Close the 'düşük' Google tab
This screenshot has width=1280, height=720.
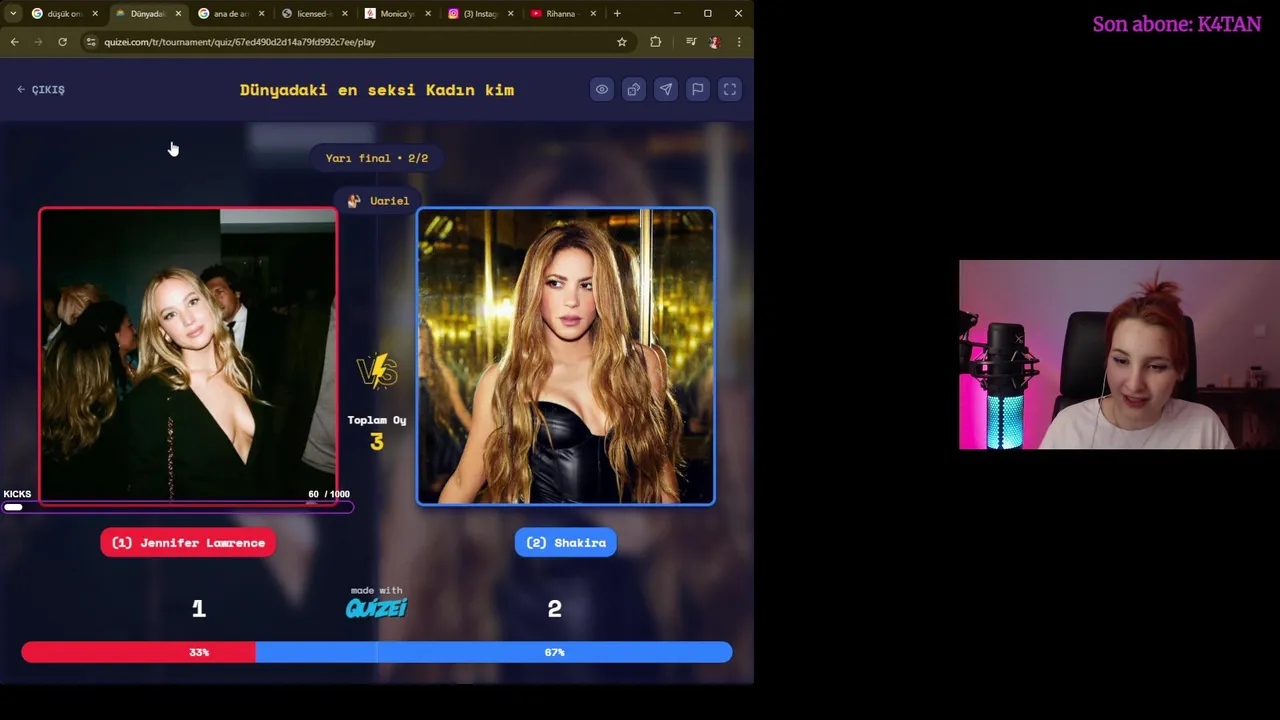tap(95, 14)
